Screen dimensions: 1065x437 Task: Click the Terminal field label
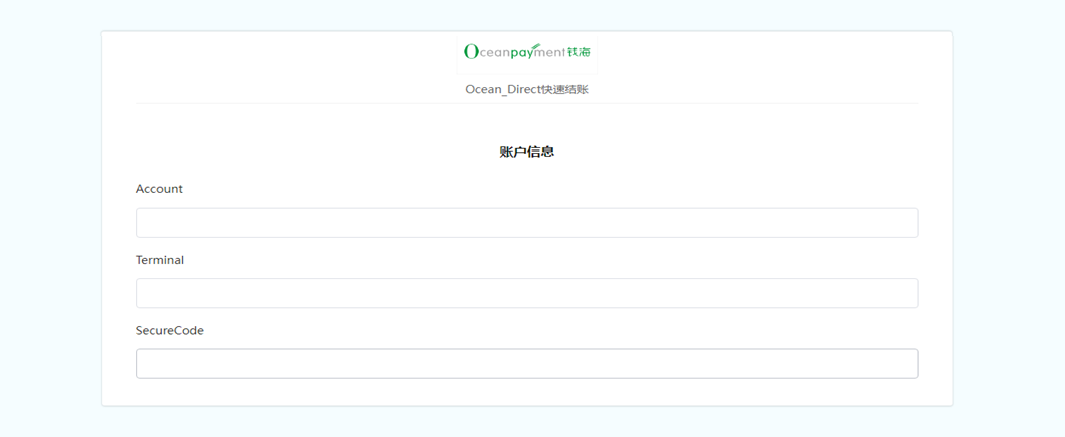tap(160, 260)
